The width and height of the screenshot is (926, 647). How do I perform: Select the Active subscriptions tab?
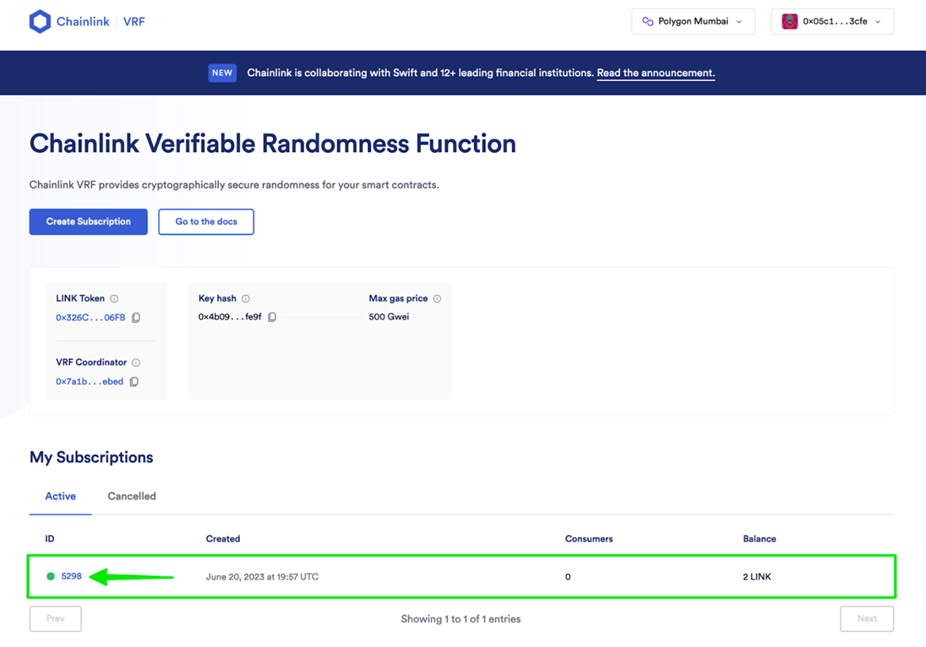[x=60, y=496]
